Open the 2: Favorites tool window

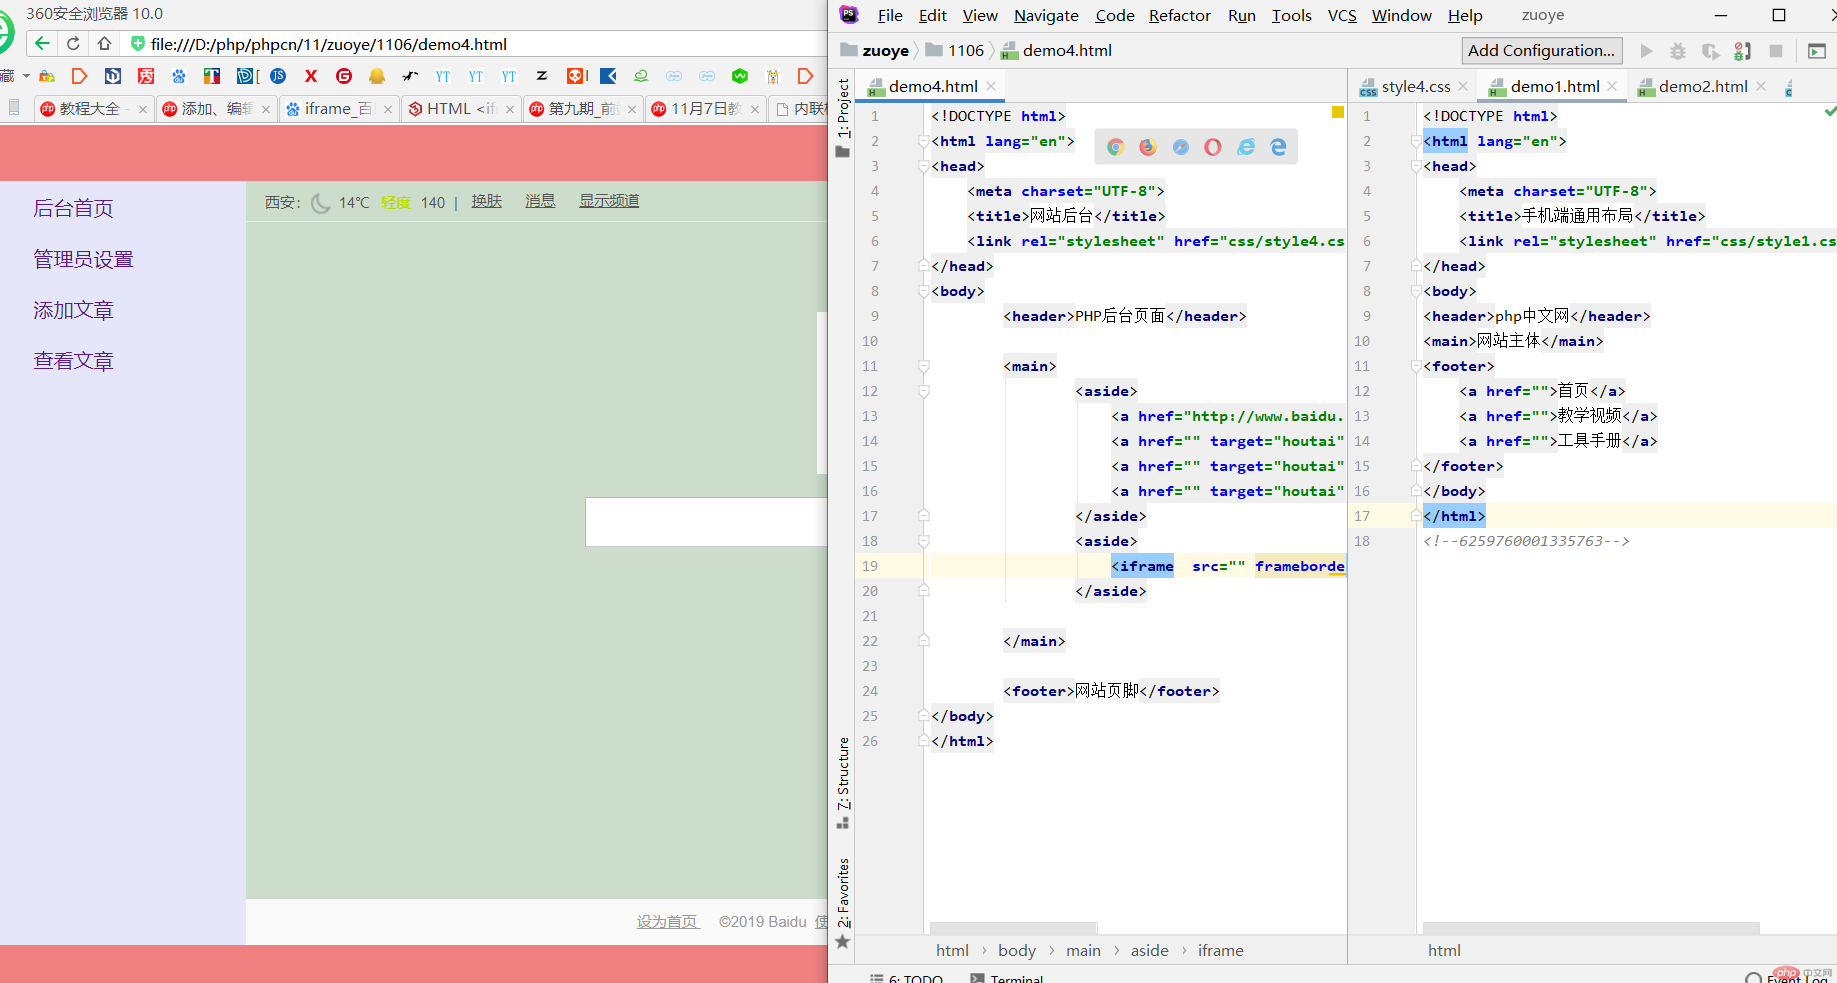pyautogui.click(x=843, y=903)
